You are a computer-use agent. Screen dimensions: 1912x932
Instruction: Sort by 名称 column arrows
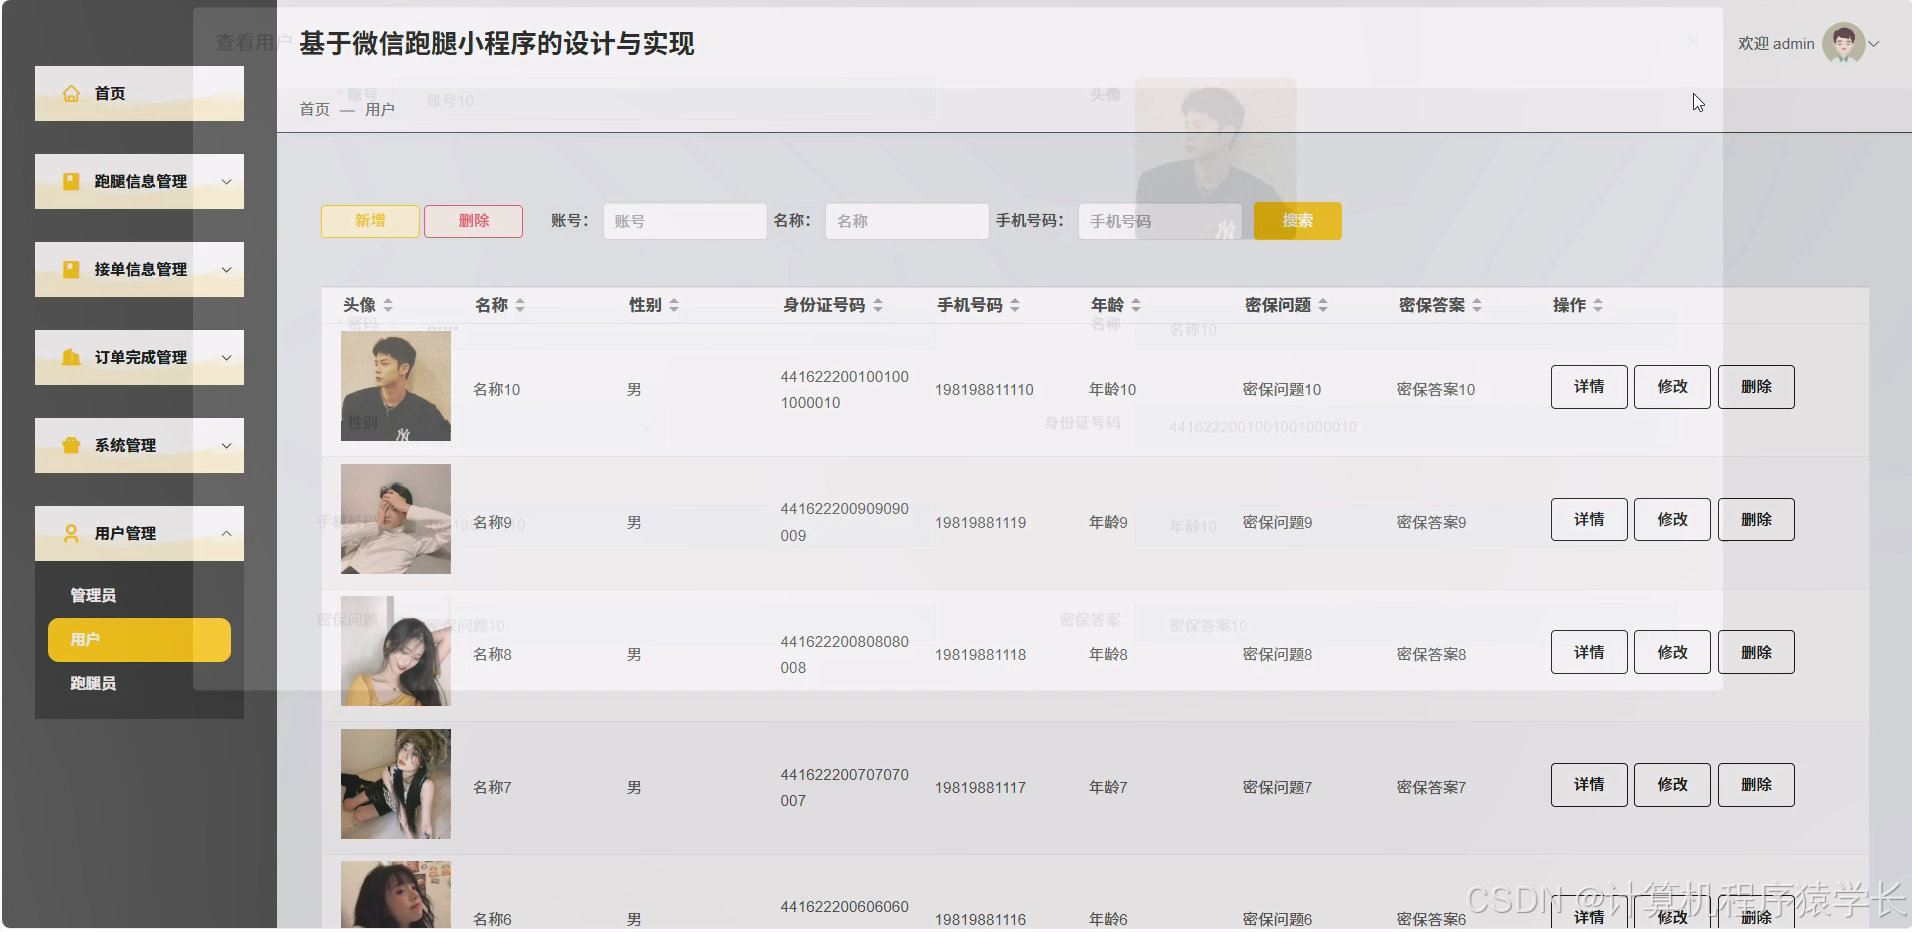[x=520, y=305]
